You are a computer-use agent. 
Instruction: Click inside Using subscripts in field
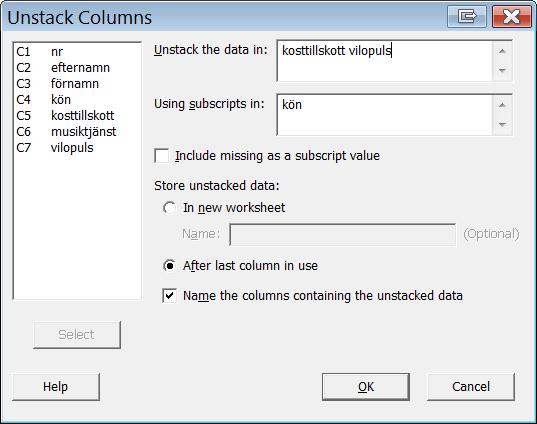pos(385,115)
